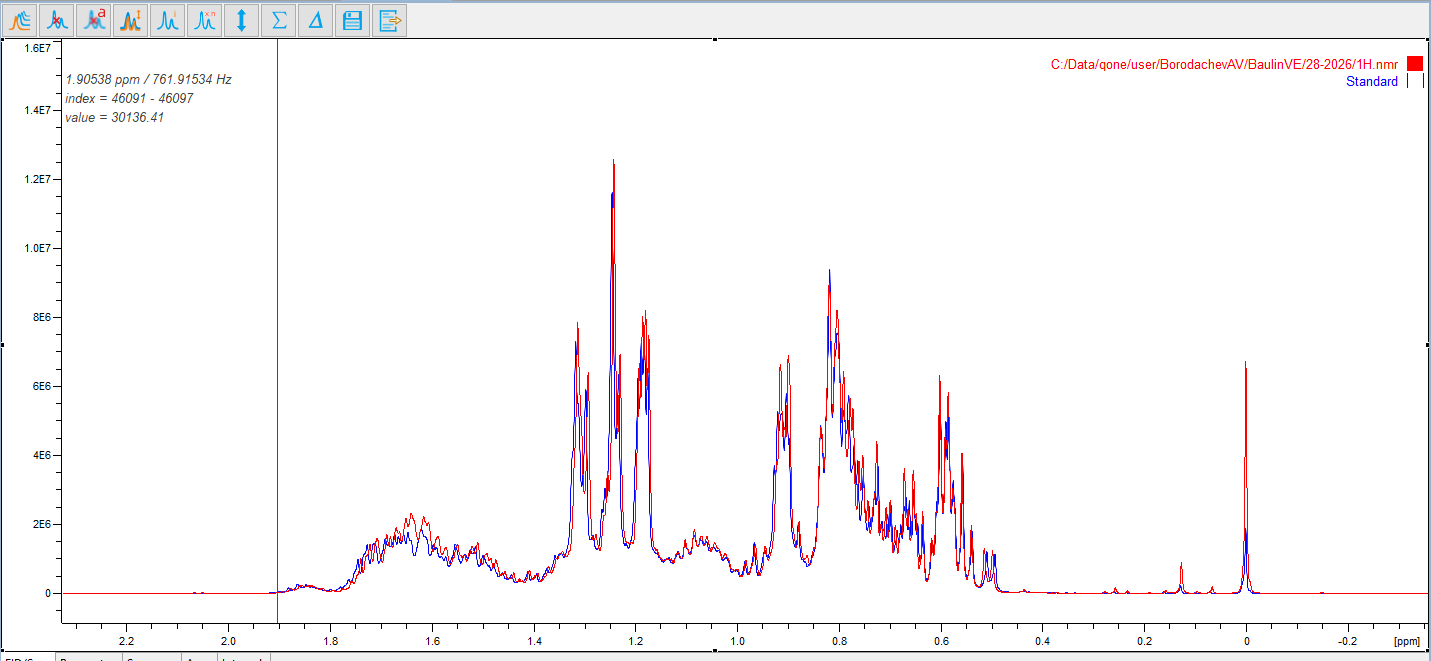The image size is (1431, 661).
Task: Click the blue-outlined Standard legend swatch
Action: 1414,82
